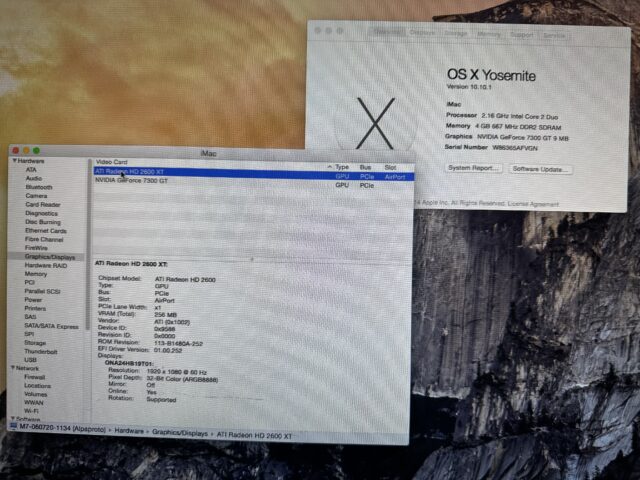Screen dimensions: 640x480
Task: Sort by the Bus column header
Action: click(x=365, y=167)
